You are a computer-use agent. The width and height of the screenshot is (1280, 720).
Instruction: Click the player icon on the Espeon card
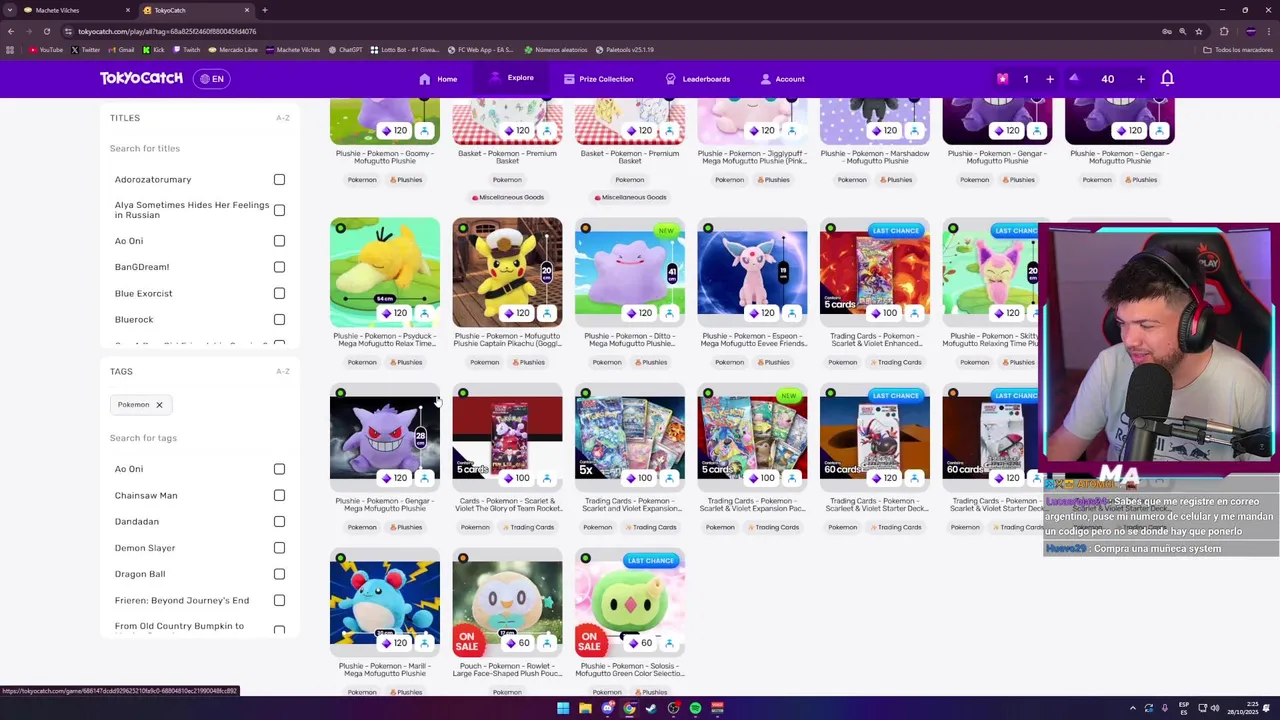pos(791,313)
